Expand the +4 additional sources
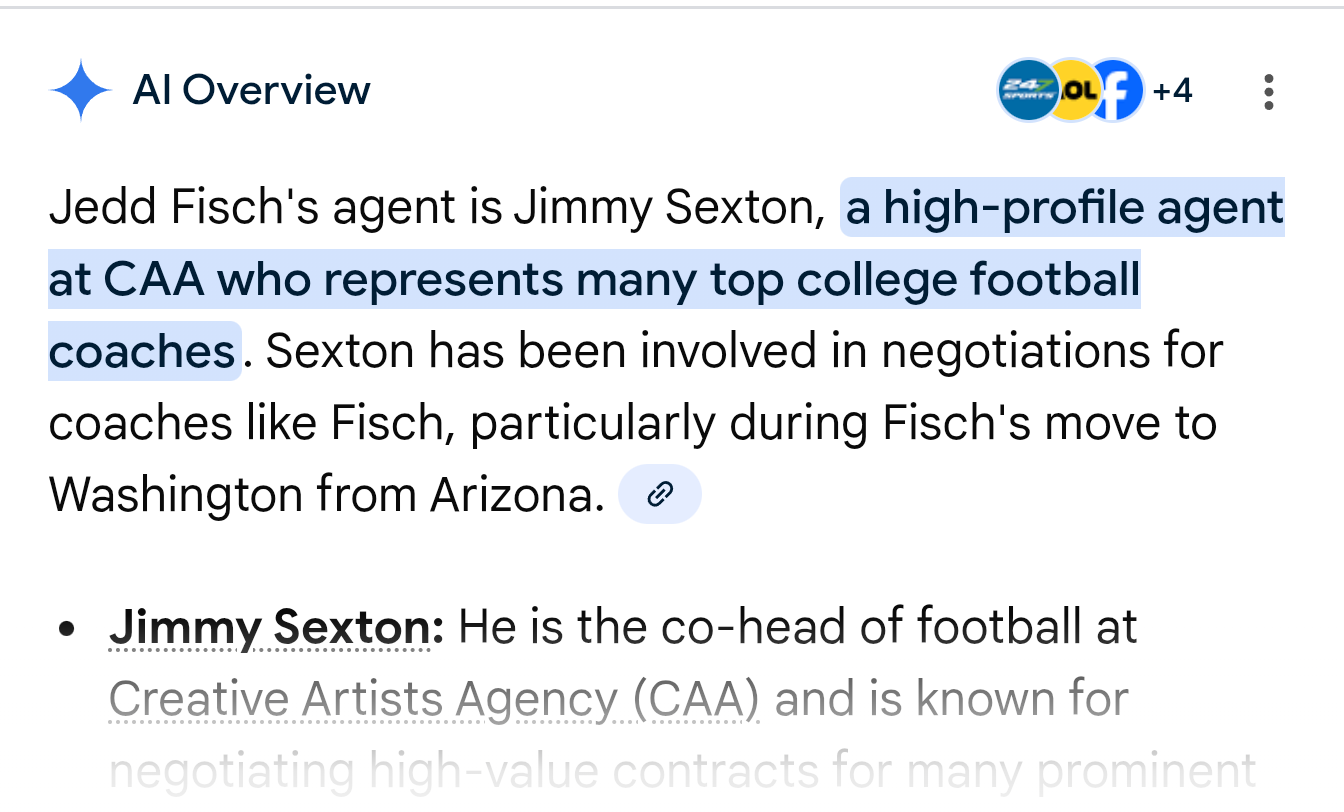Viewport: 1344px width, 812px height. point(1172,92)
